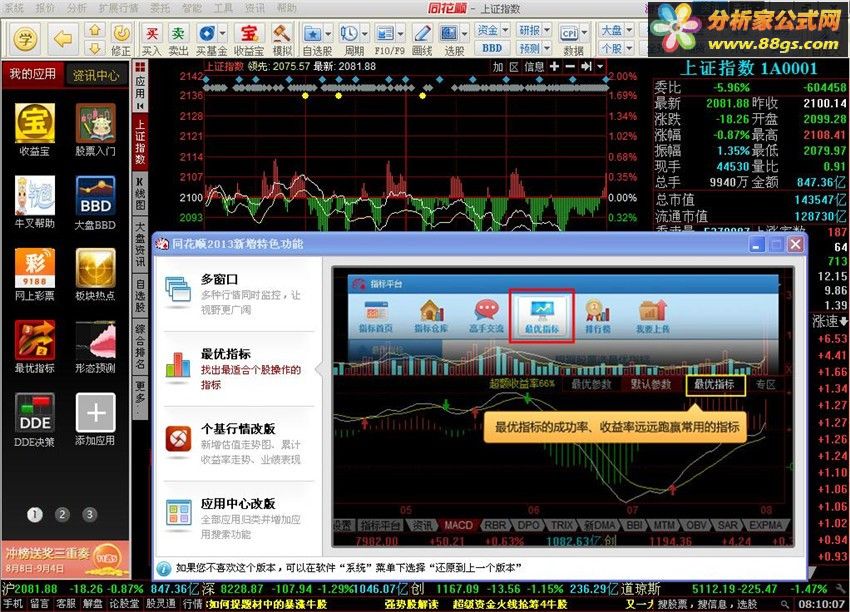Image resolution: width=850 pixels, height=612 pixels.
Task: Open the 系统 menu
Action: 14,8
